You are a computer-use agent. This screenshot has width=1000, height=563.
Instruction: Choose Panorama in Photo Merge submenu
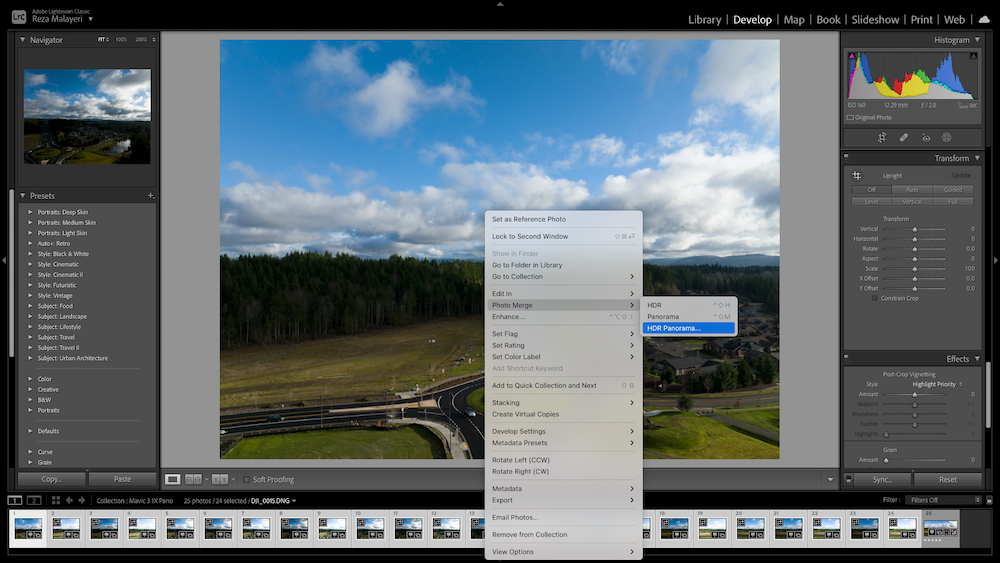[x=689, y=317]
